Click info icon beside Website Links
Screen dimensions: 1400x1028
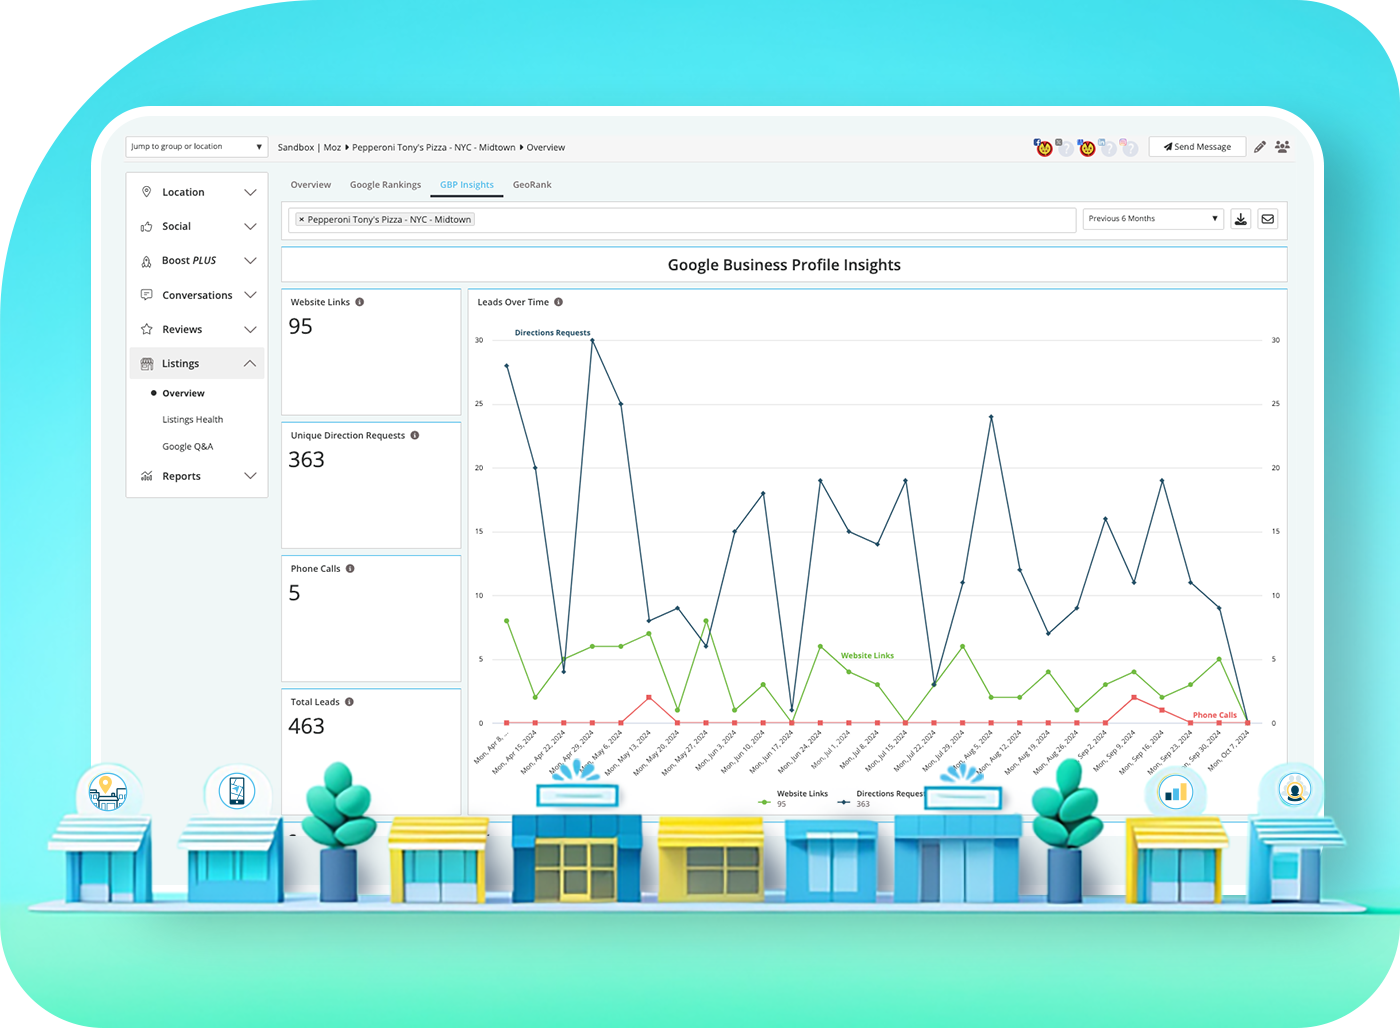360,302
